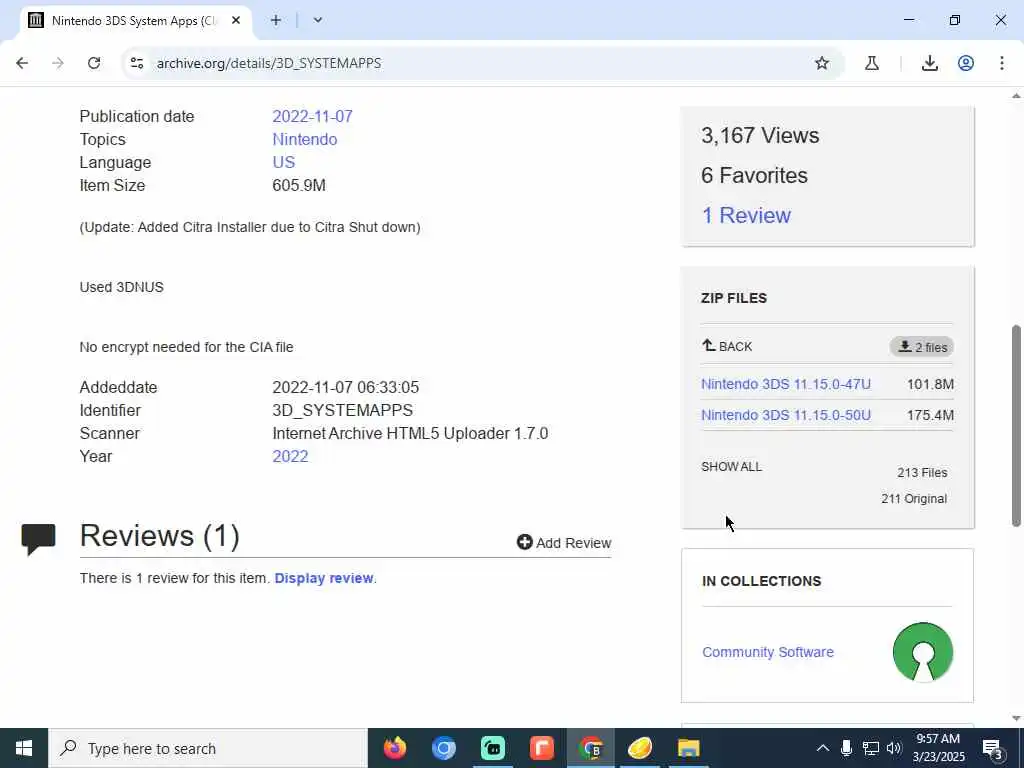Open Firefox from the taskbar
Screen dimensions: 1024x768
click(x=394, y=748)
